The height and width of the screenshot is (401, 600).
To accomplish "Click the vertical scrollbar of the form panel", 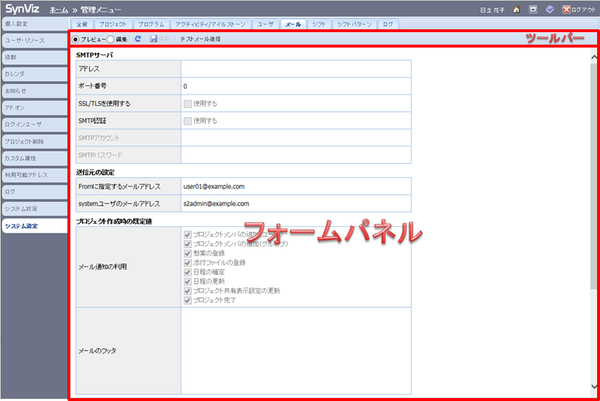I will point(595,220).
